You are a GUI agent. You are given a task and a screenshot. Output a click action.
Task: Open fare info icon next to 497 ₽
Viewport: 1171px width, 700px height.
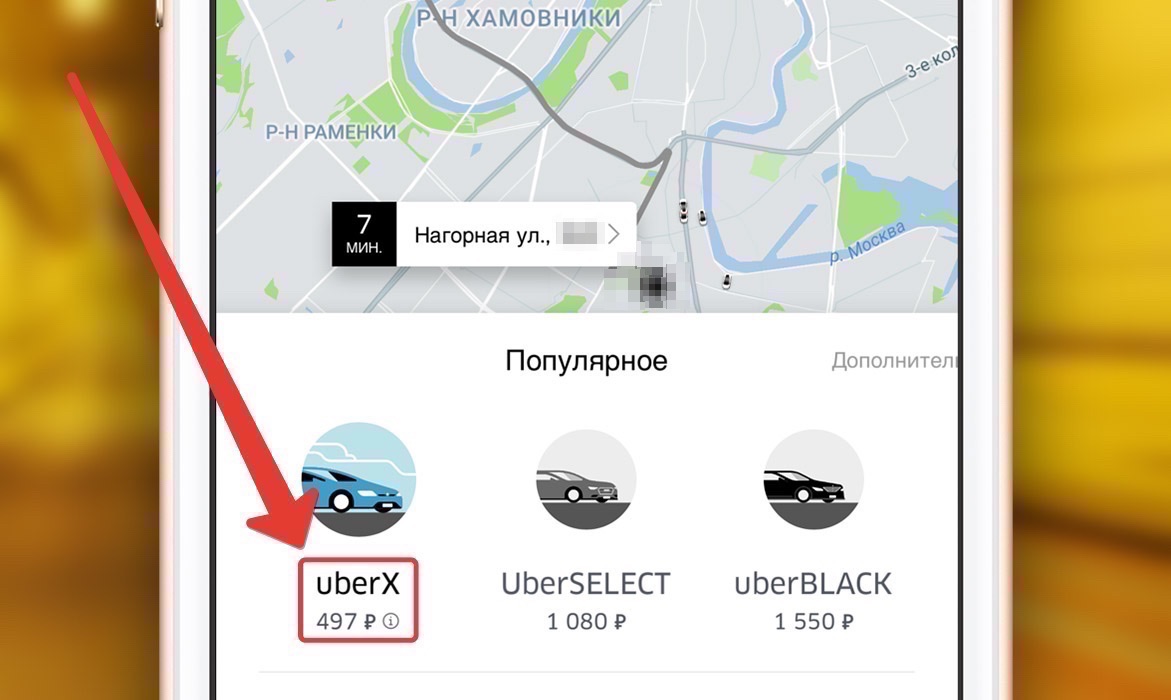(391, 621)
